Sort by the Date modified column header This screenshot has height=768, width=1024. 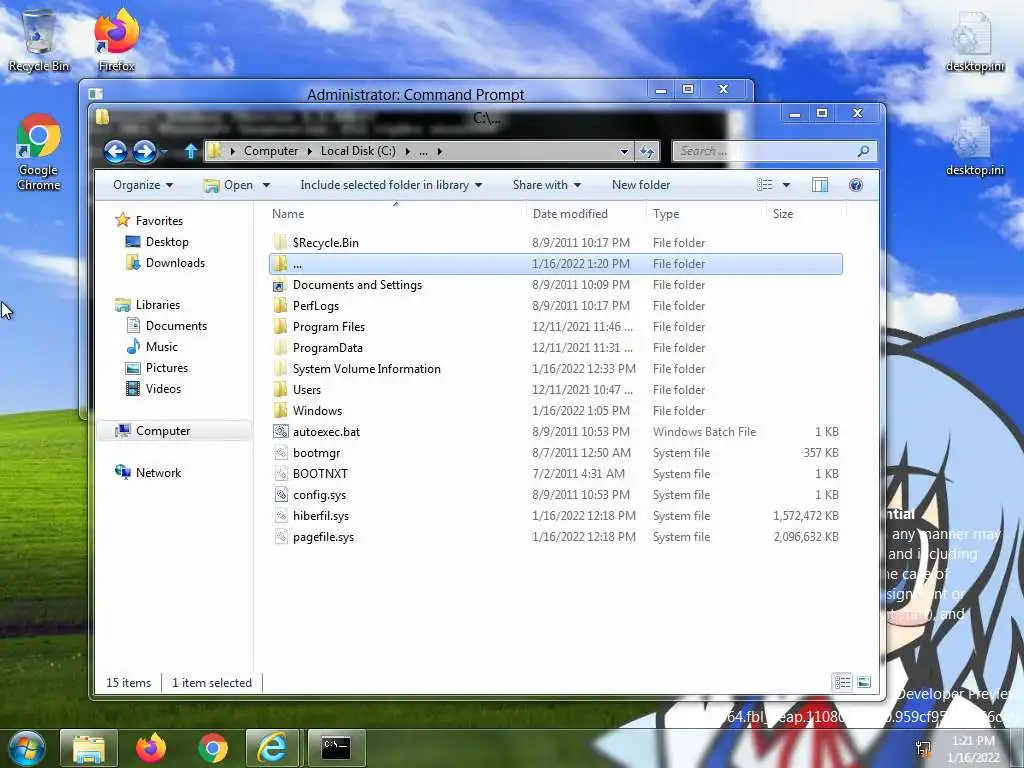(x=585, y=214)
